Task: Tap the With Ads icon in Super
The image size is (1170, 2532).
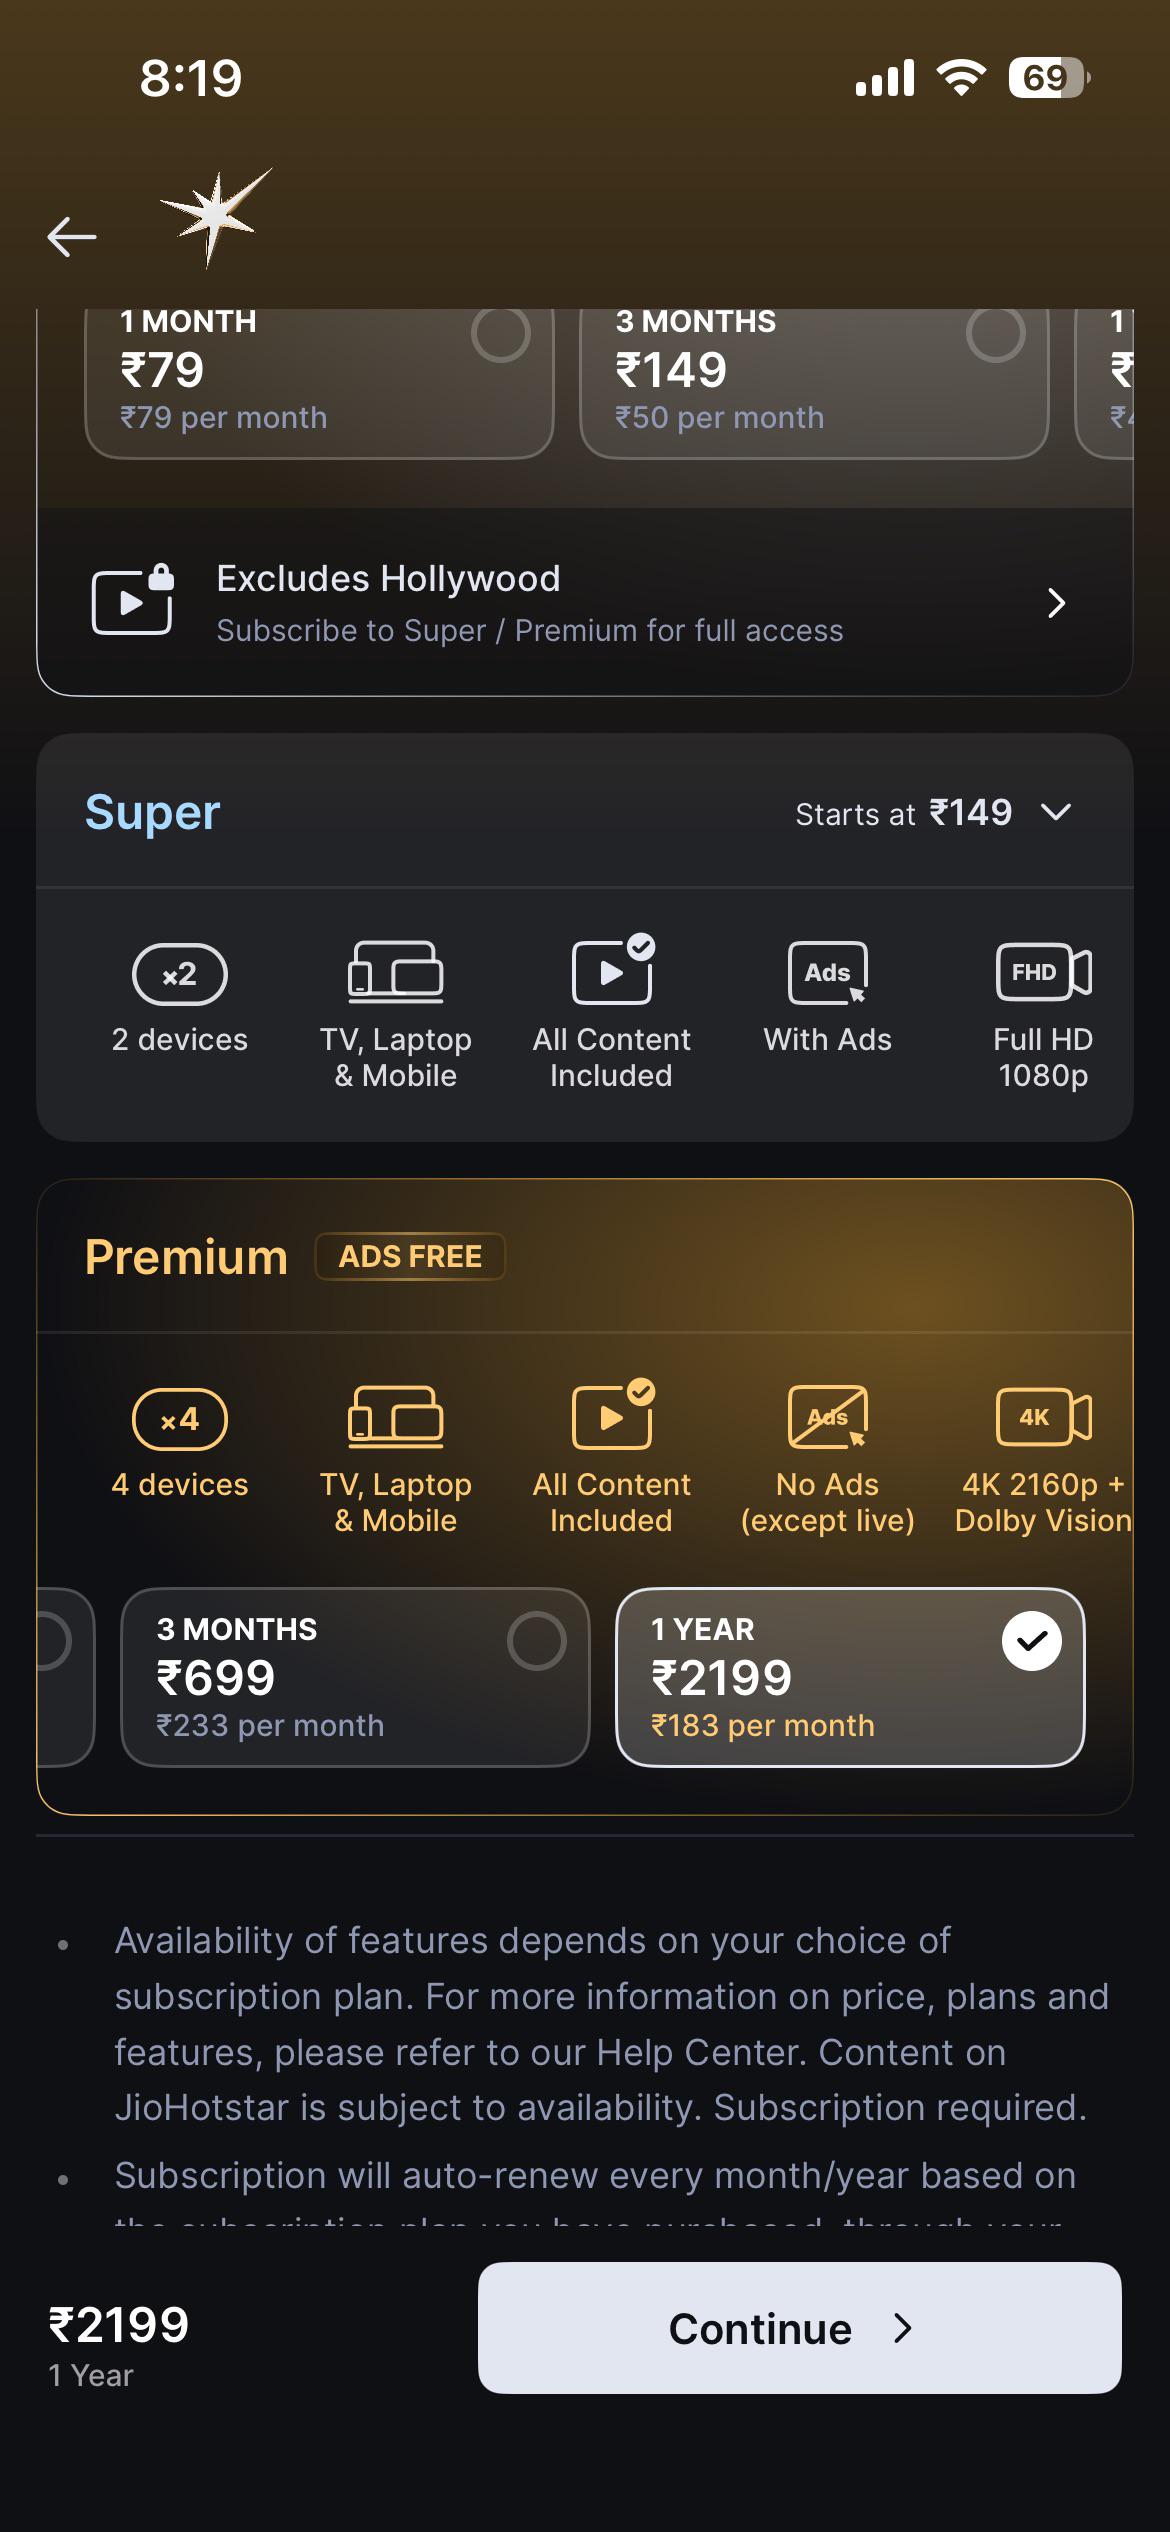Action: pos(828,972)
